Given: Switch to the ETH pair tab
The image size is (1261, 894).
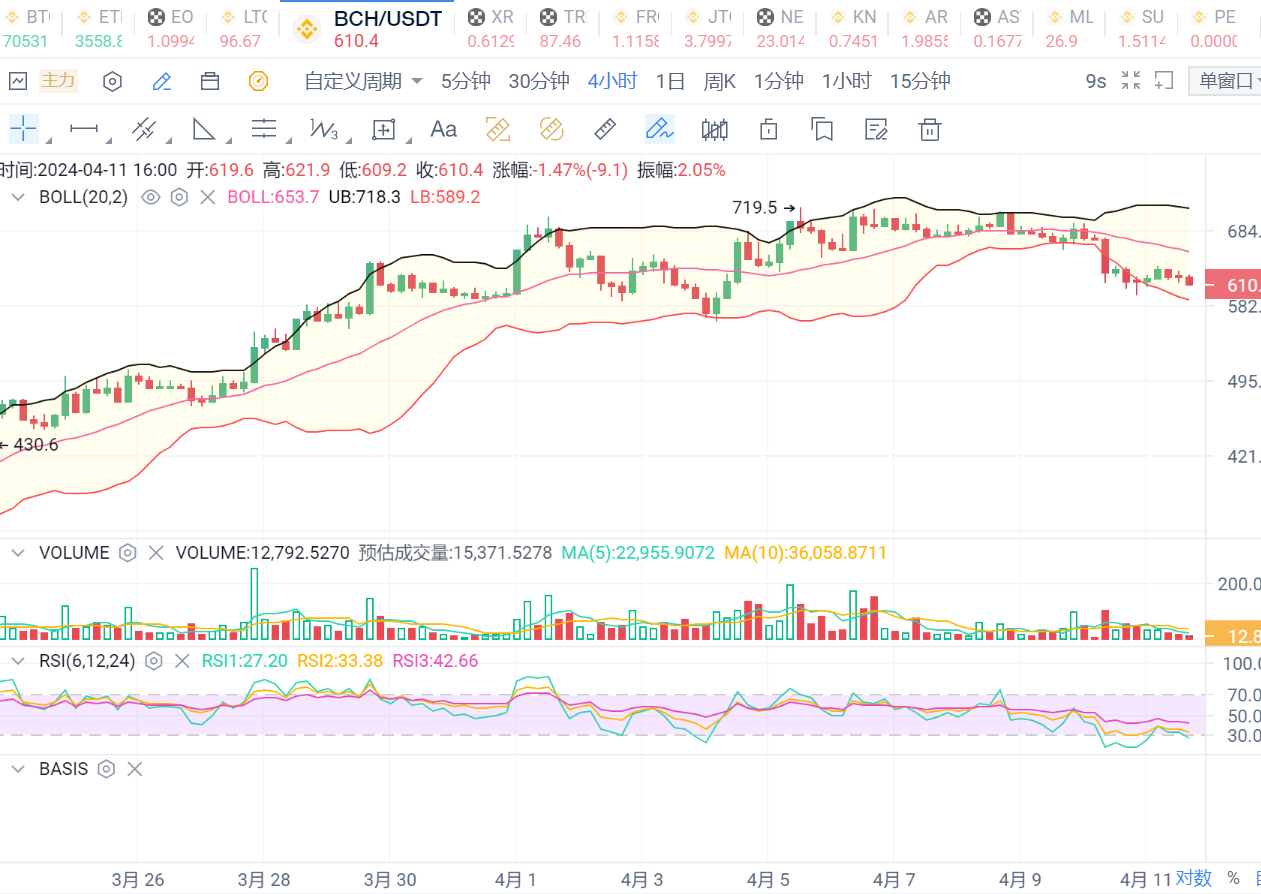Looking at the screenshot, I should coord(100,28).
